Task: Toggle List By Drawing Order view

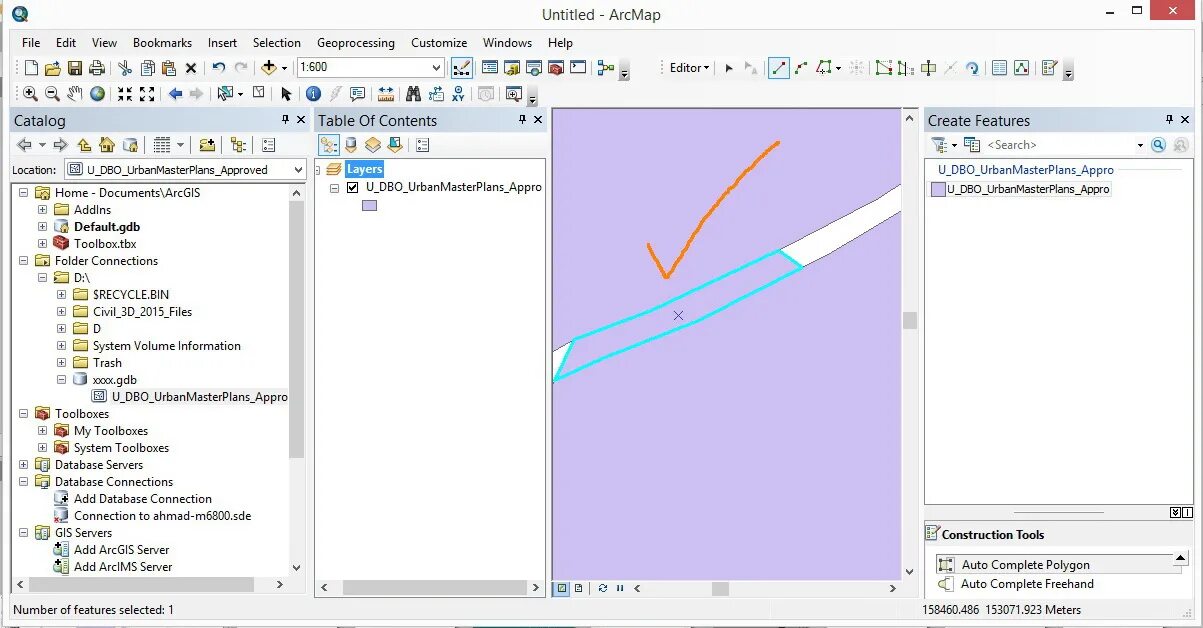Action: (329, 145)
